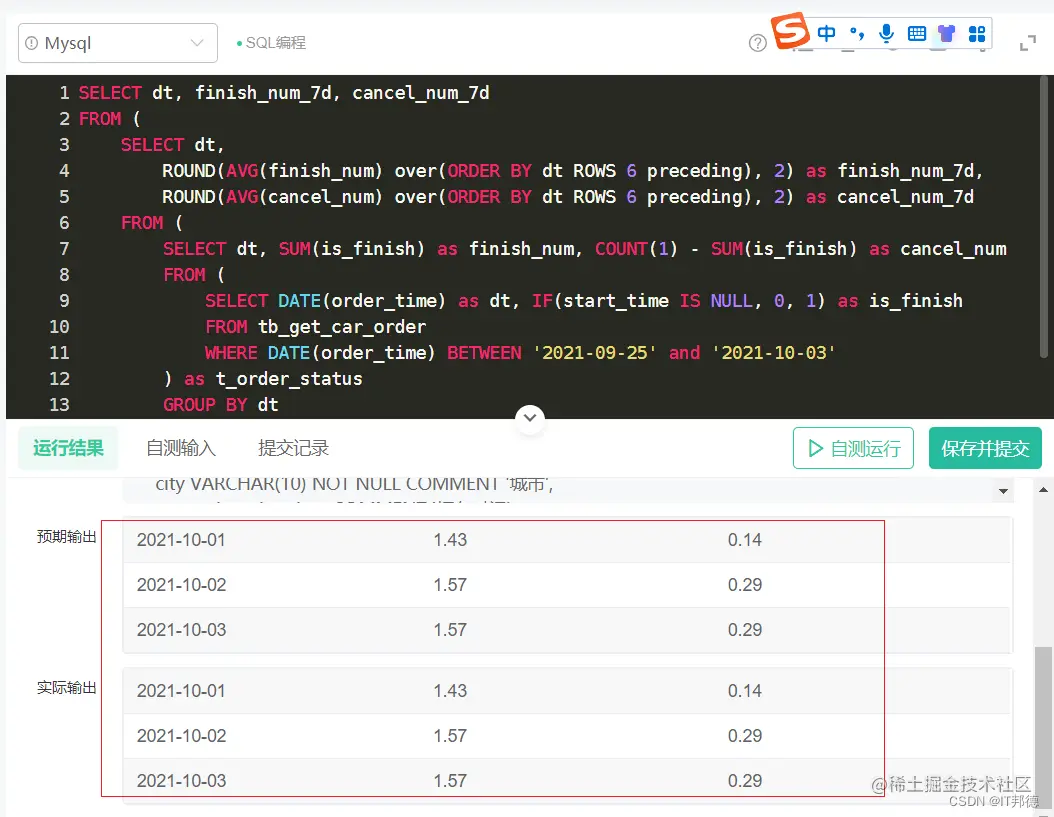Collapse editor with the chevron down button

(x=530, y=418)
